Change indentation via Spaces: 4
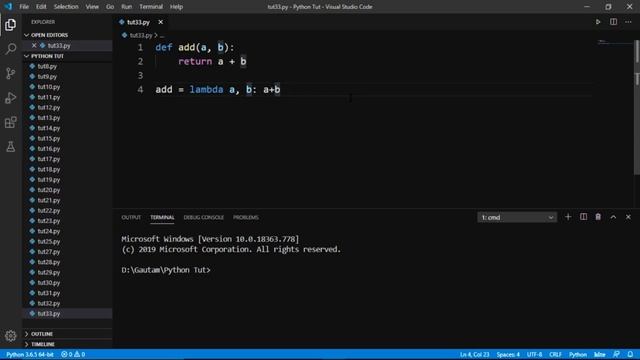The height and width of the screenshot is (360, 640). coord(508,354)
